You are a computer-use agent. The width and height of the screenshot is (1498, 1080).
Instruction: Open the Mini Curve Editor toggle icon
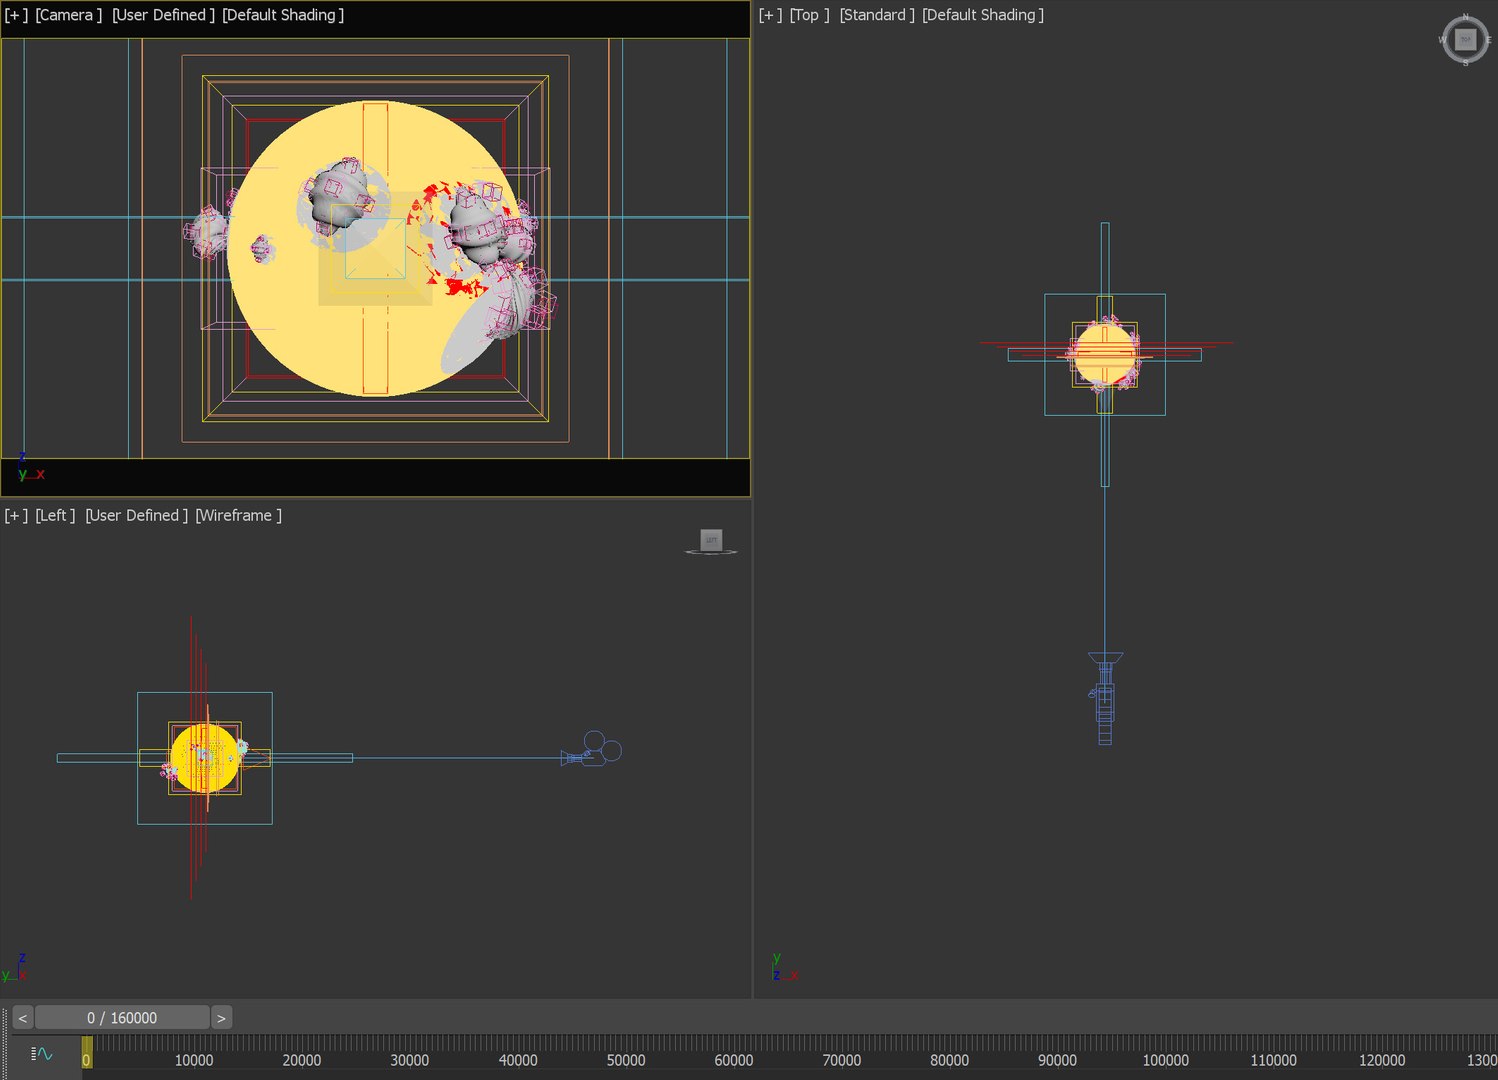point(41,1053)
